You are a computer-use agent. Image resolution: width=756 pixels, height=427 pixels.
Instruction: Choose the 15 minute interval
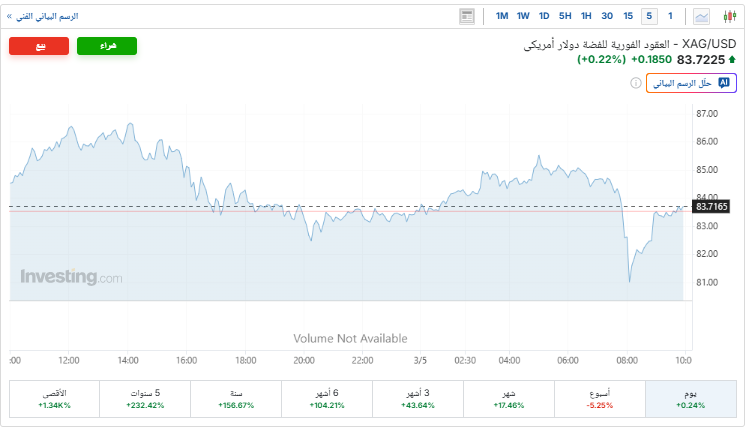(x=627, y=16)
